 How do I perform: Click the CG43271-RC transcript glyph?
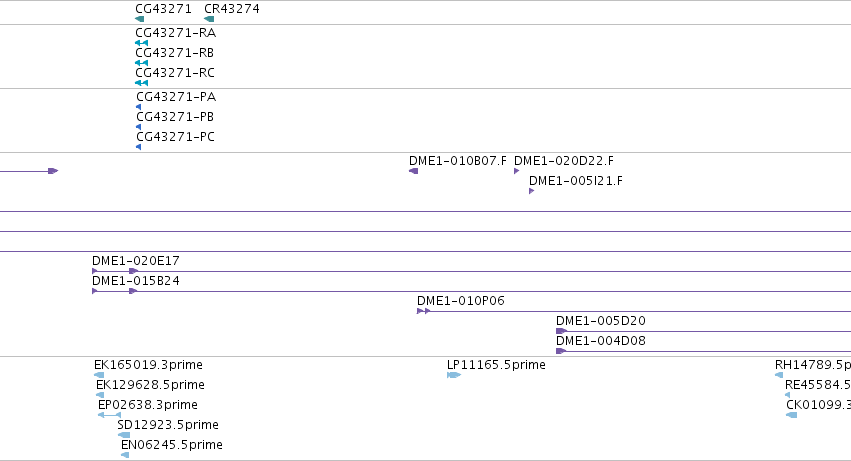click(141, 83)
